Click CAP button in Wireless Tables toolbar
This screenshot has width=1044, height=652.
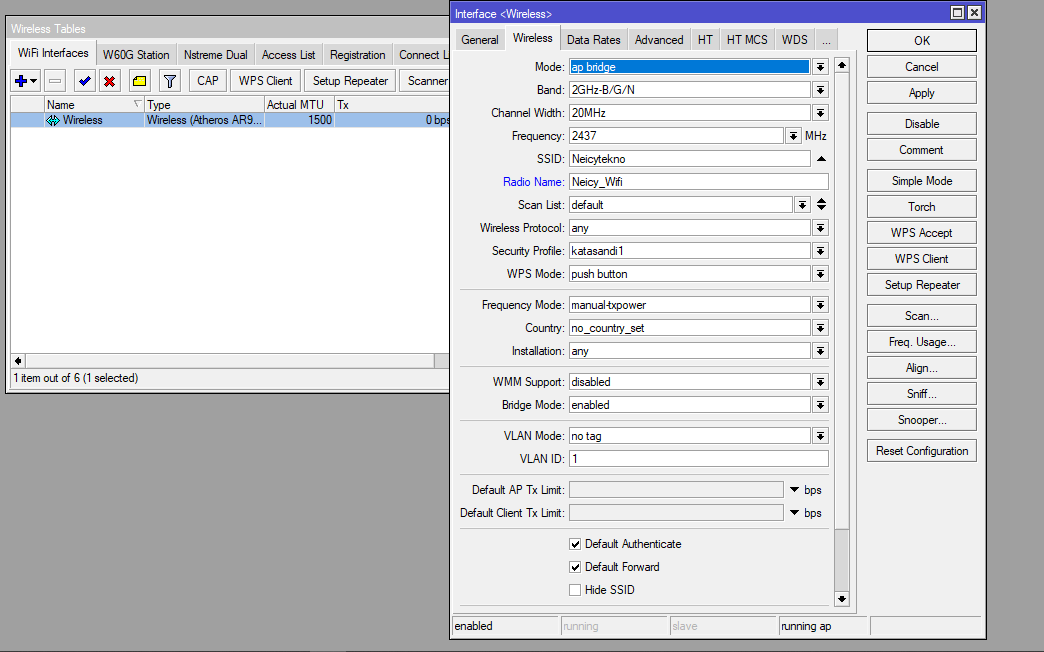pyautogui.click(x=208, y=81)
